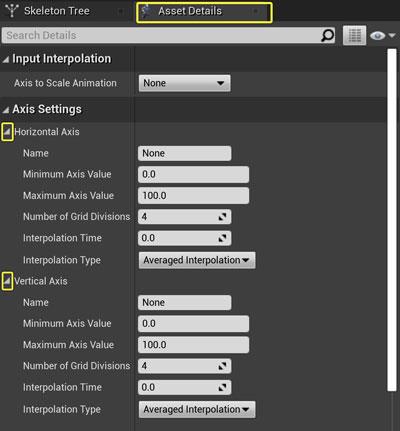The image size is (400, 431).
Task: Click the search magnifier icon in Search Details
Action: tap(327, 35)
